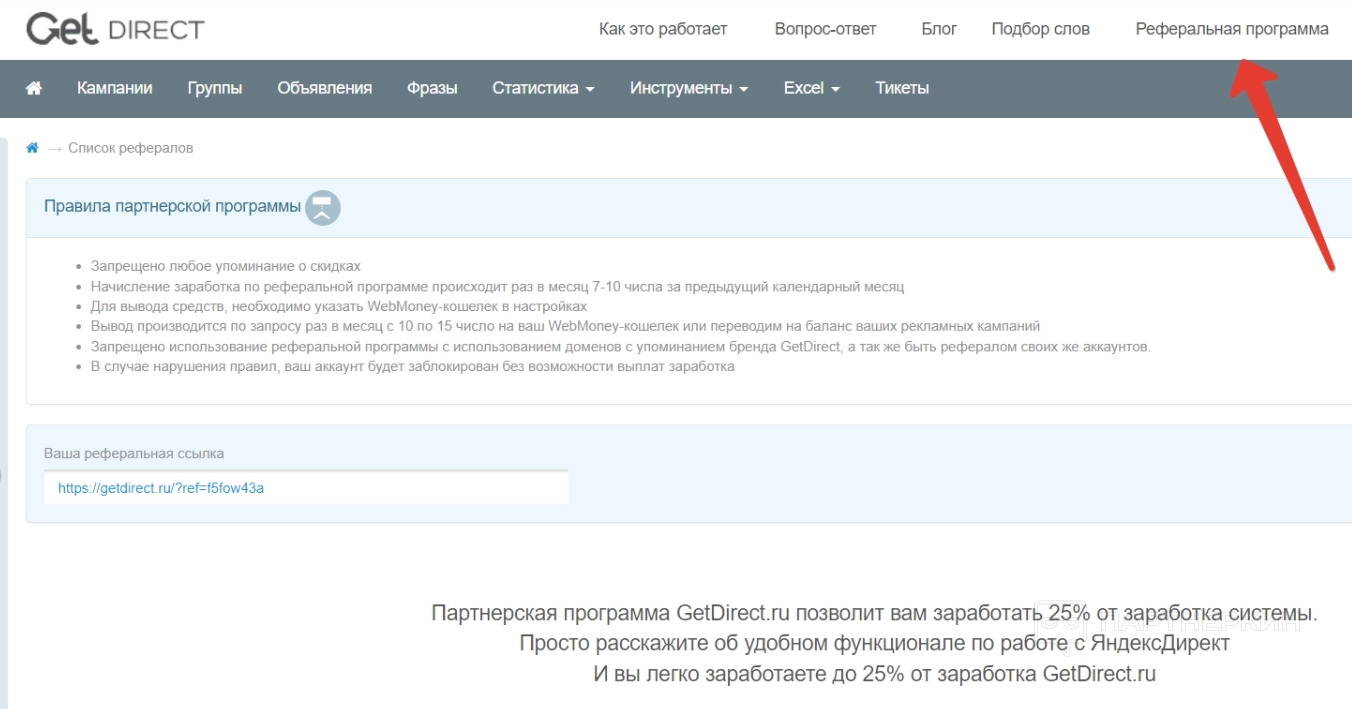Screen dimensions: 1352x709
Task: Visit the Вопрос-ответ page
Action: point(826,29)
